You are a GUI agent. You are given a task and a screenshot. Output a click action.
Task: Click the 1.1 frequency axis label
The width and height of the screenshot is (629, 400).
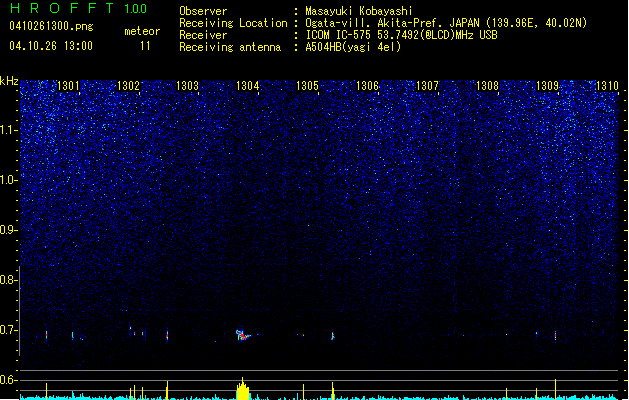click(8, 130)
